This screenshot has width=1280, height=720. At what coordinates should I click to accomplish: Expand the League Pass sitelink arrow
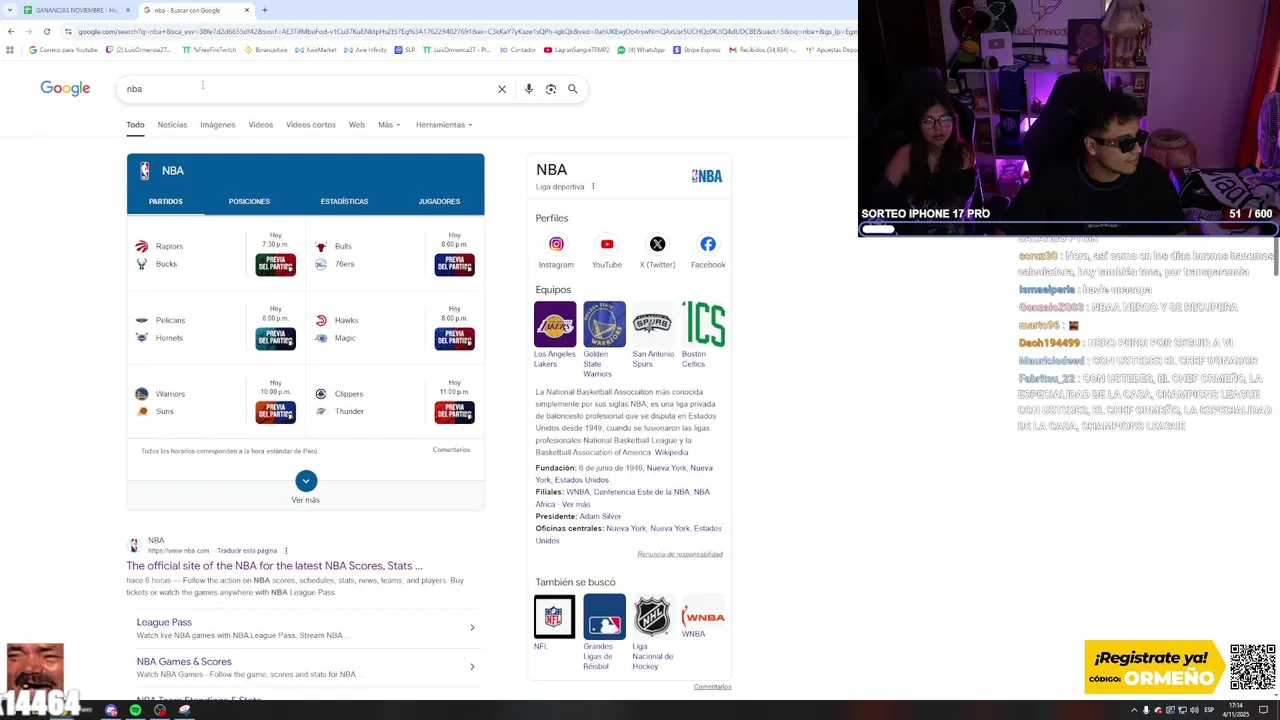pyautogui.click(x=472, y=628)
